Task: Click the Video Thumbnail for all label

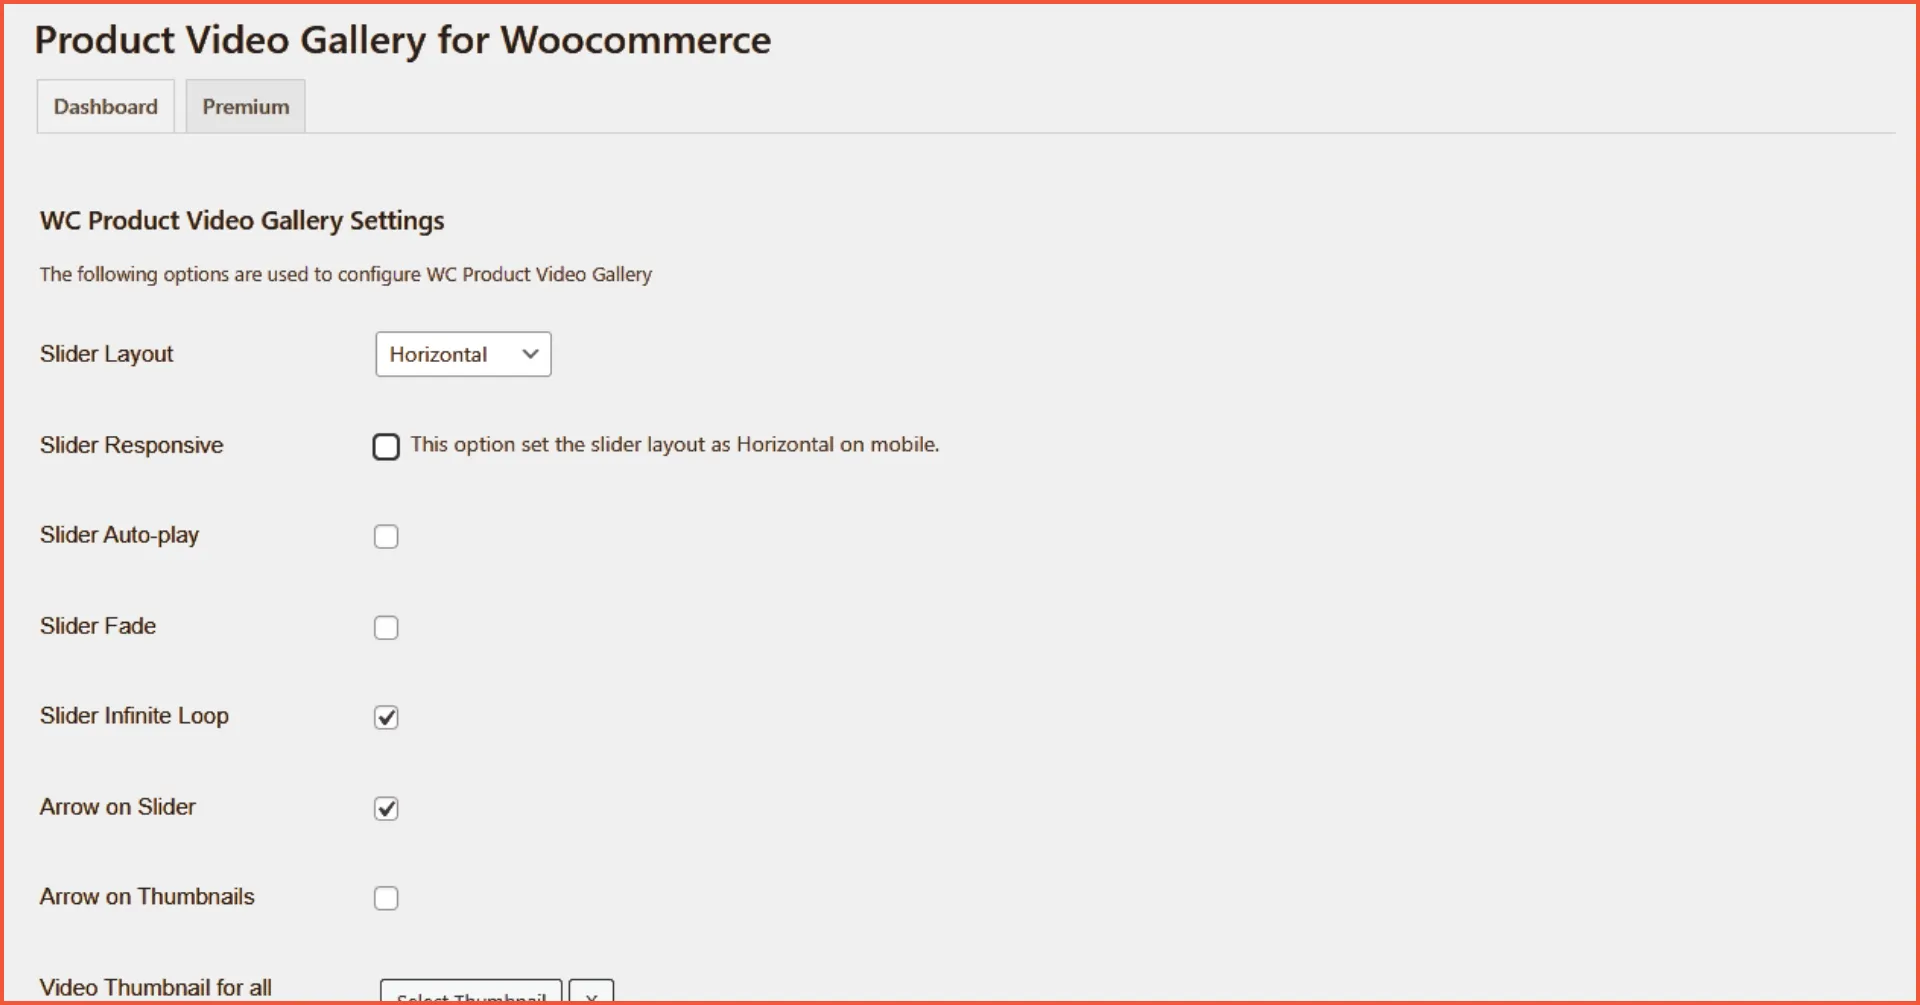Action: (x=155, y=987)
